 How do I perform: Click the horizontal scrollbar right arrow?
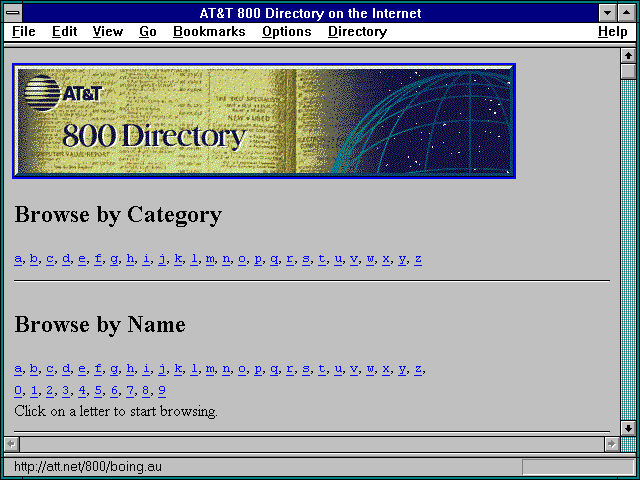(611, 444)
